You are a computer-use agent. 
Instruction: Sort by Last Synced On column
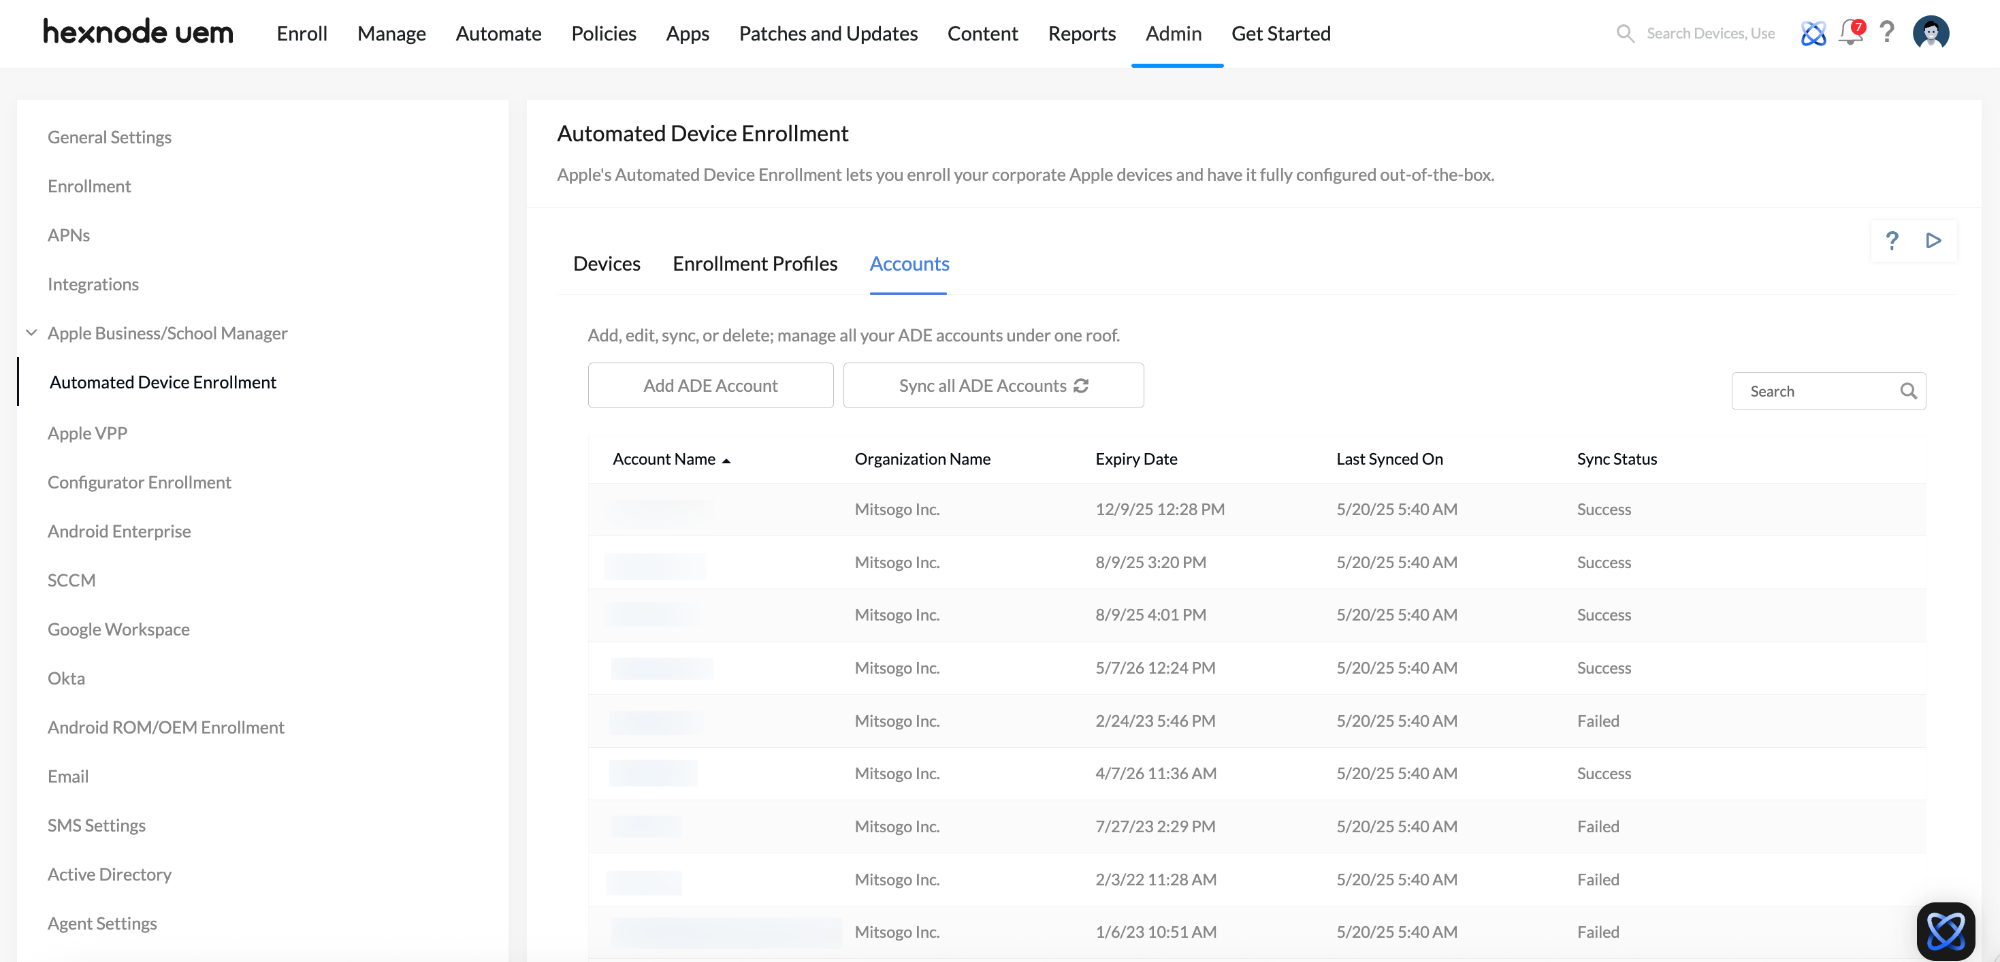[x=1389, y=459]
